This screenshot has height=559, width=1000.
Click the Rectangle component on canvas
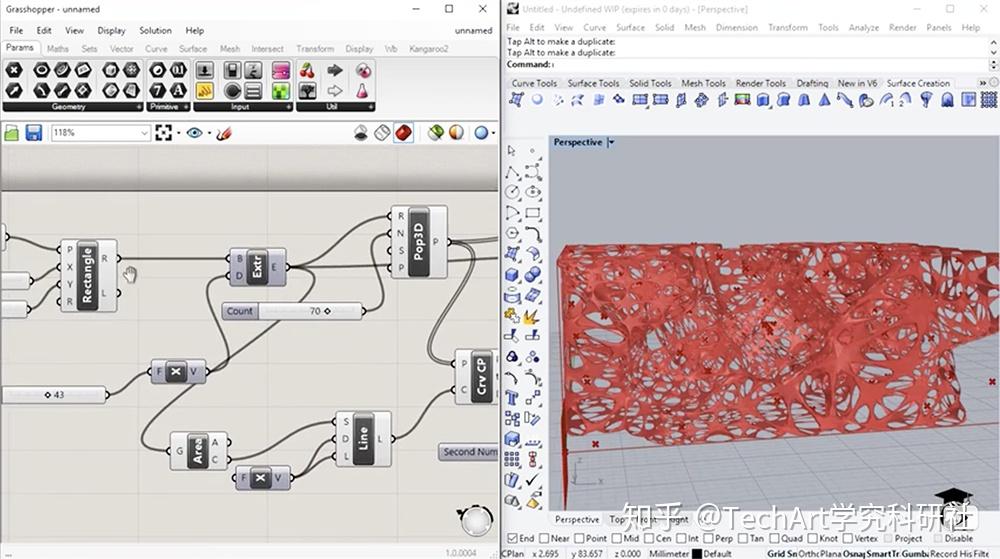tap(88, 276)
